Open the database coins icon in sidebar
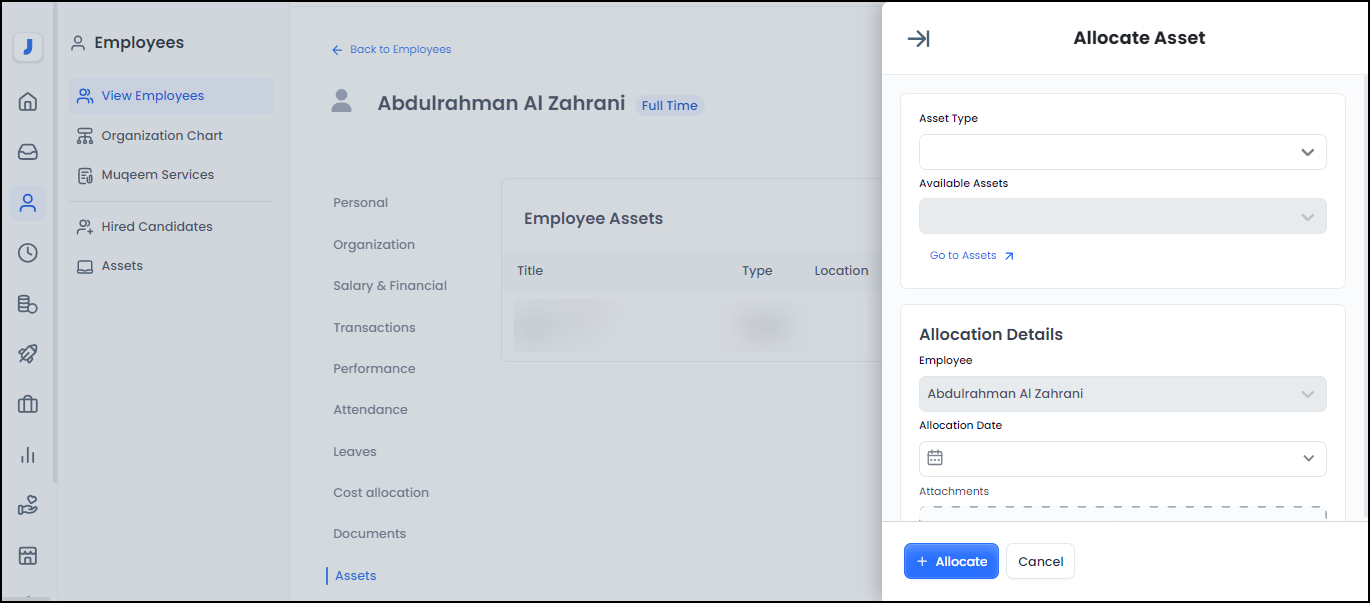 point(28,304)
